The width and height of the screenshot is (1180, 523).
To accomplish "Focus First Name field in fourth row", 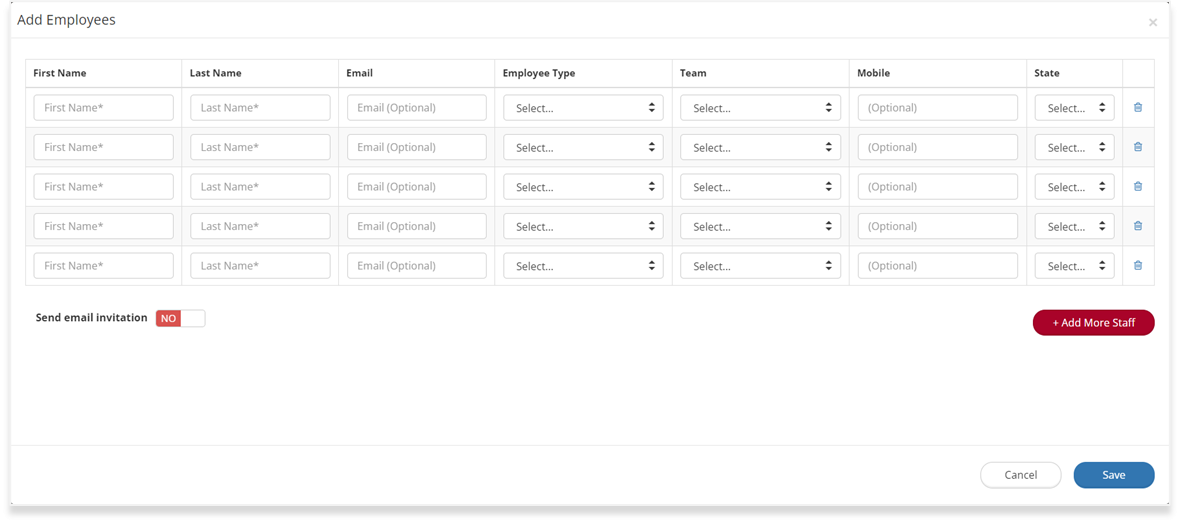I will tap(104, 226).
